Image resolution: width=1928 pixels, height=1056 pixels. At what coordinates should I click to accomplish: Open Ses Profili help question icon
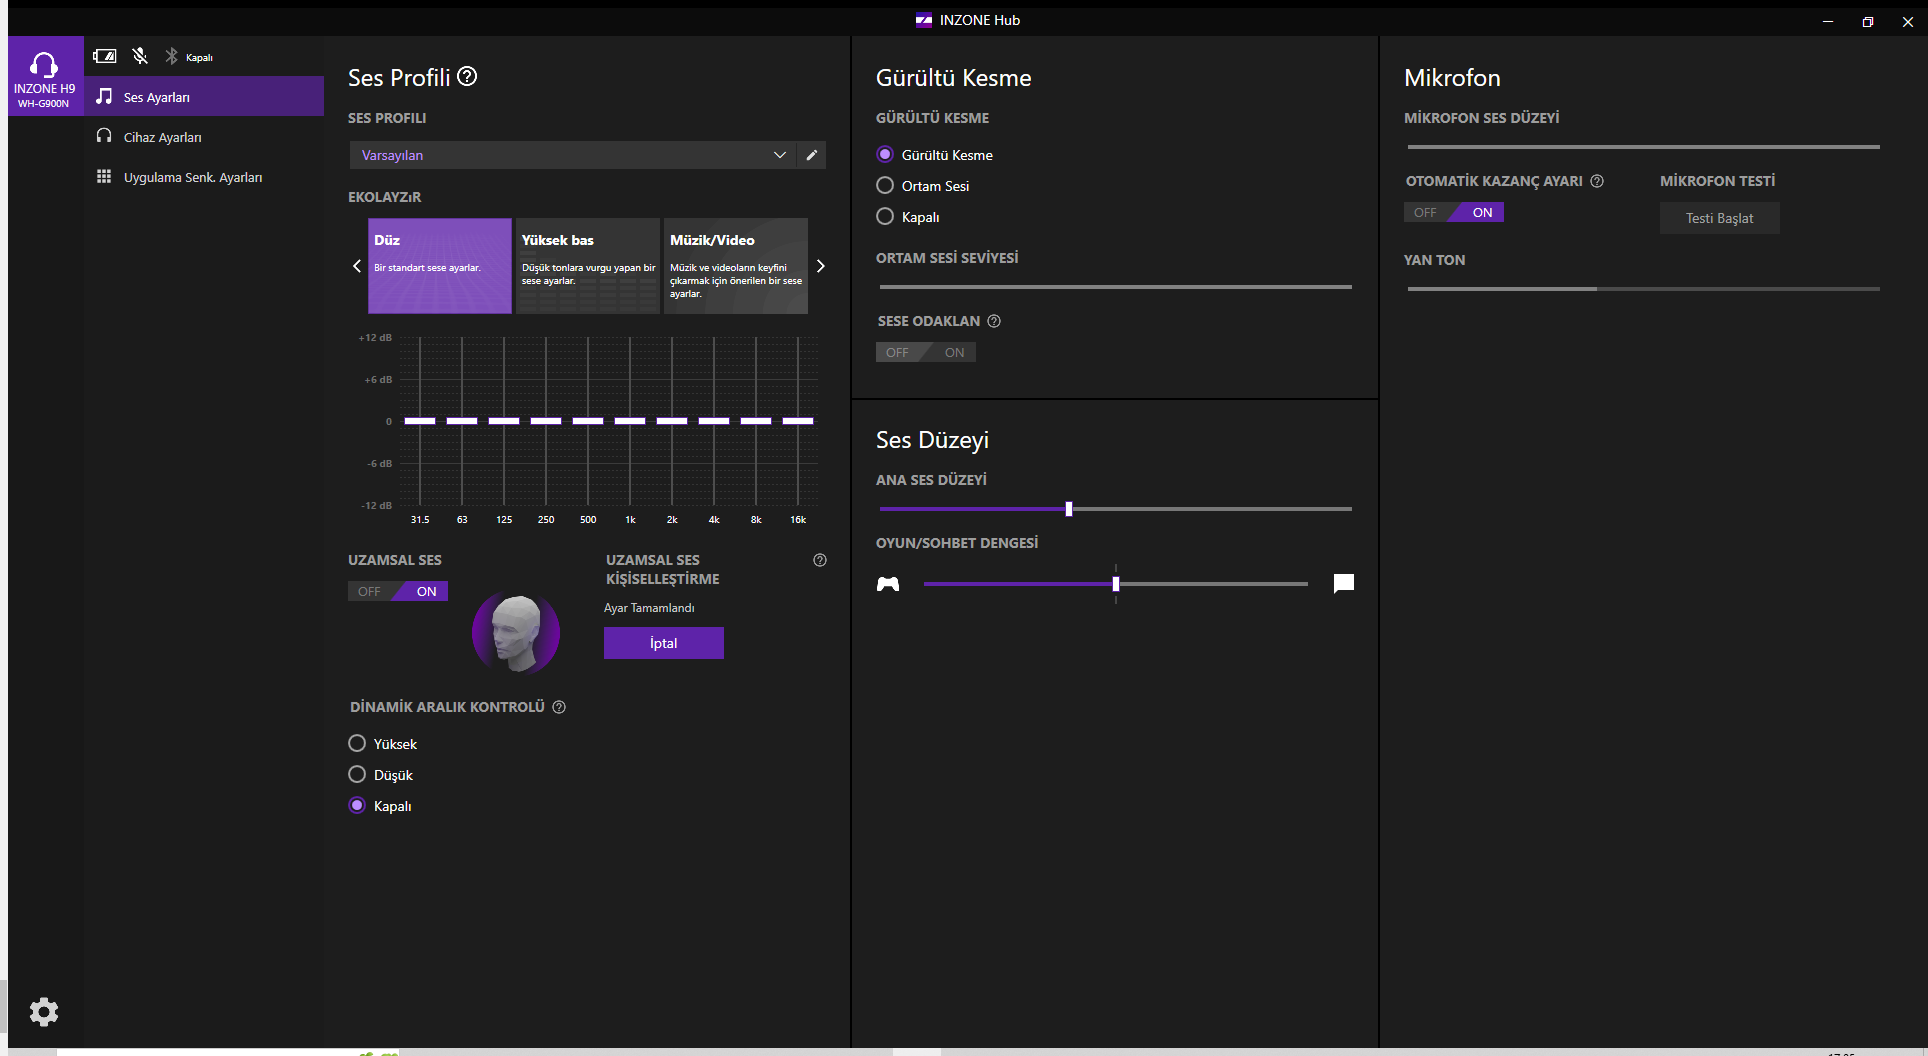(x=467, y=76)
